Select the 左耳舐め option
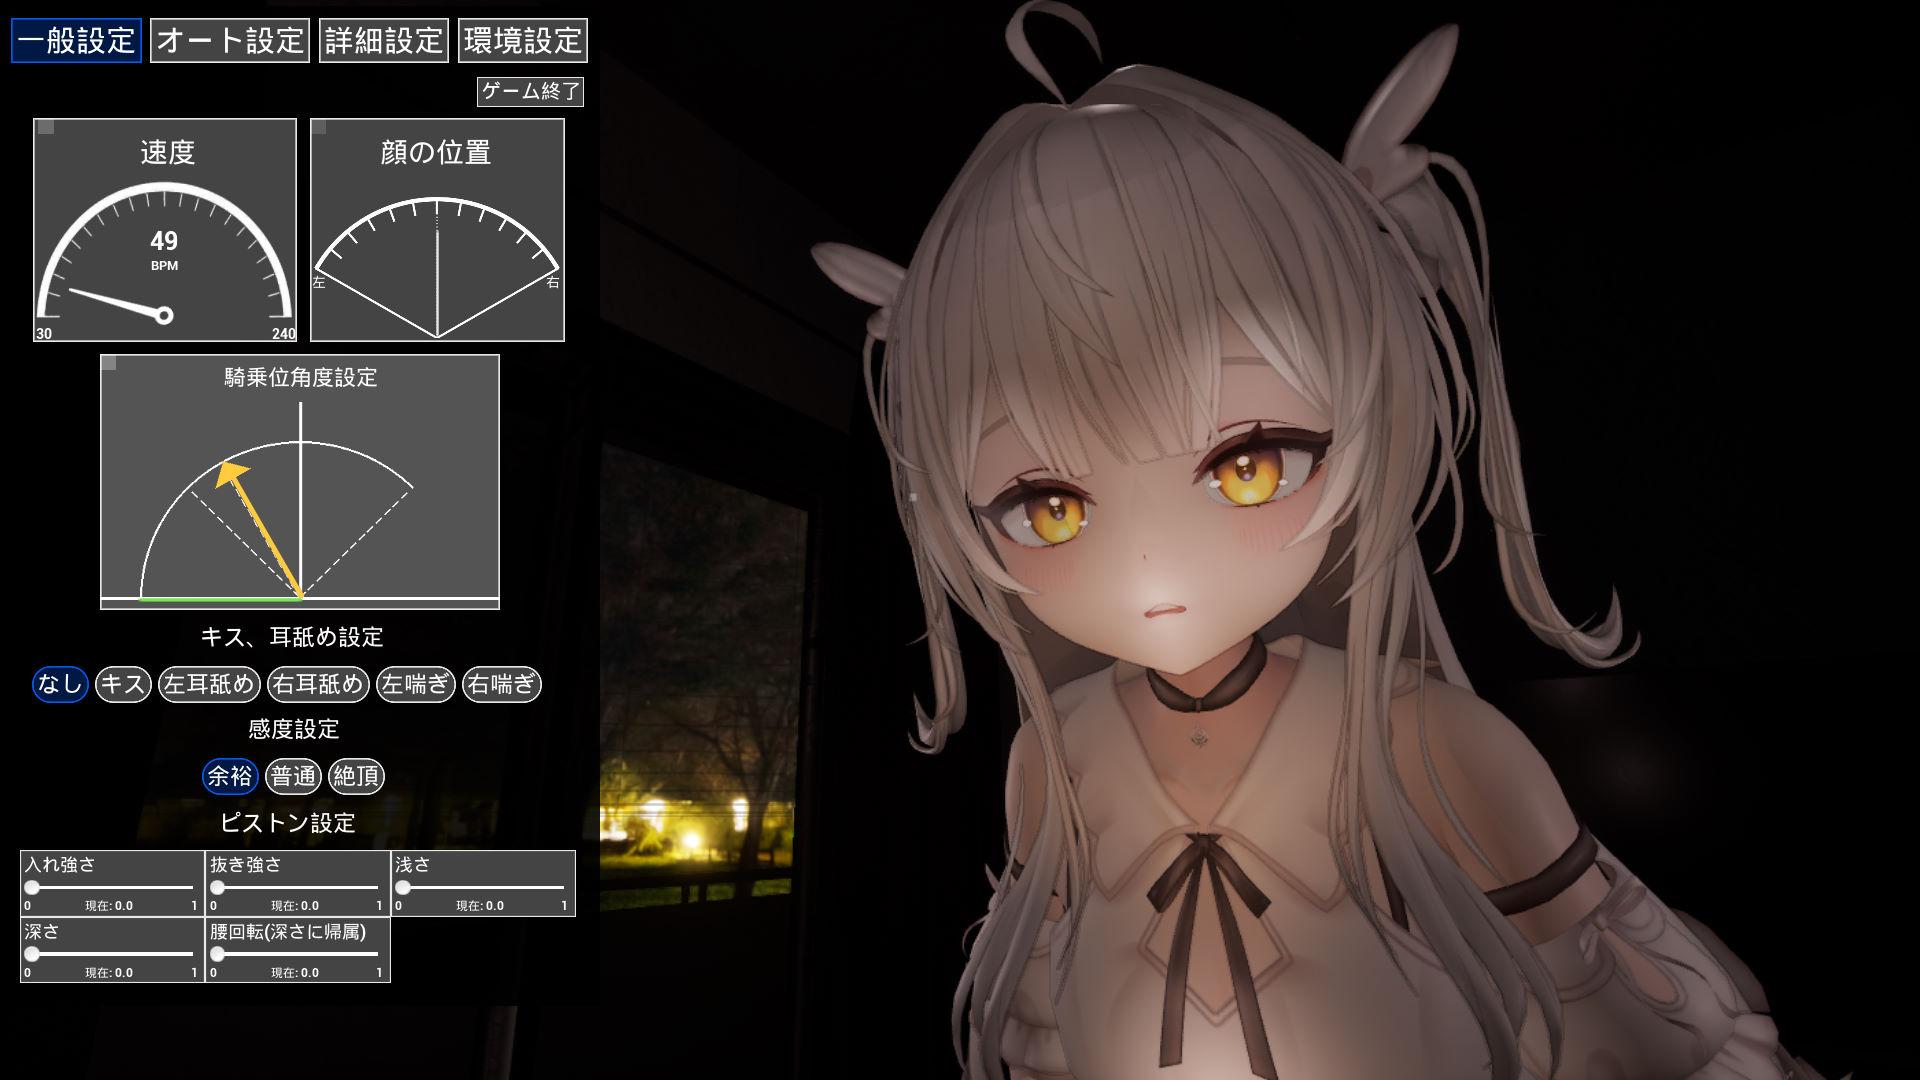 coord(209,684)
